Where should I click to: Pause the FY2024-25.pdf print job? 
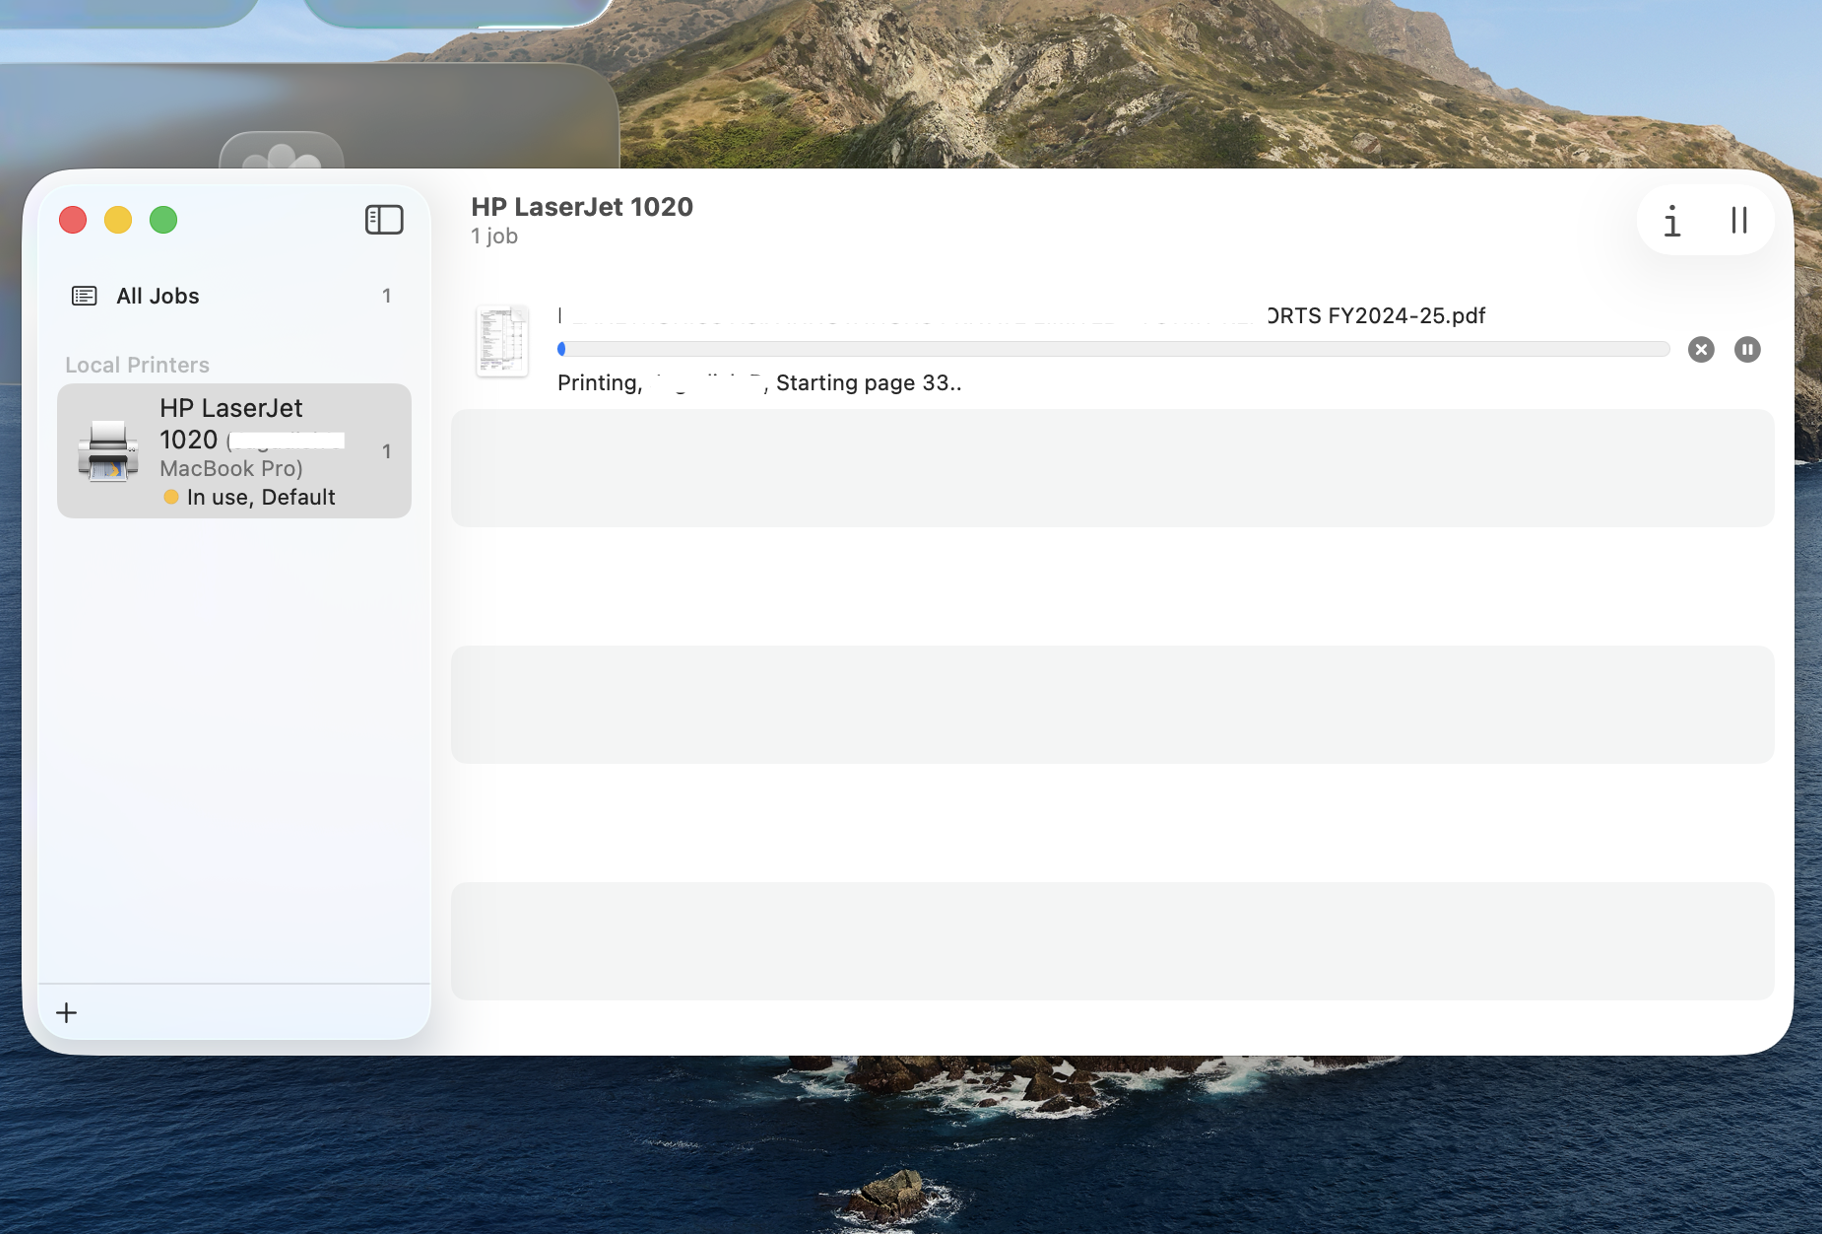pos(1747,349)
